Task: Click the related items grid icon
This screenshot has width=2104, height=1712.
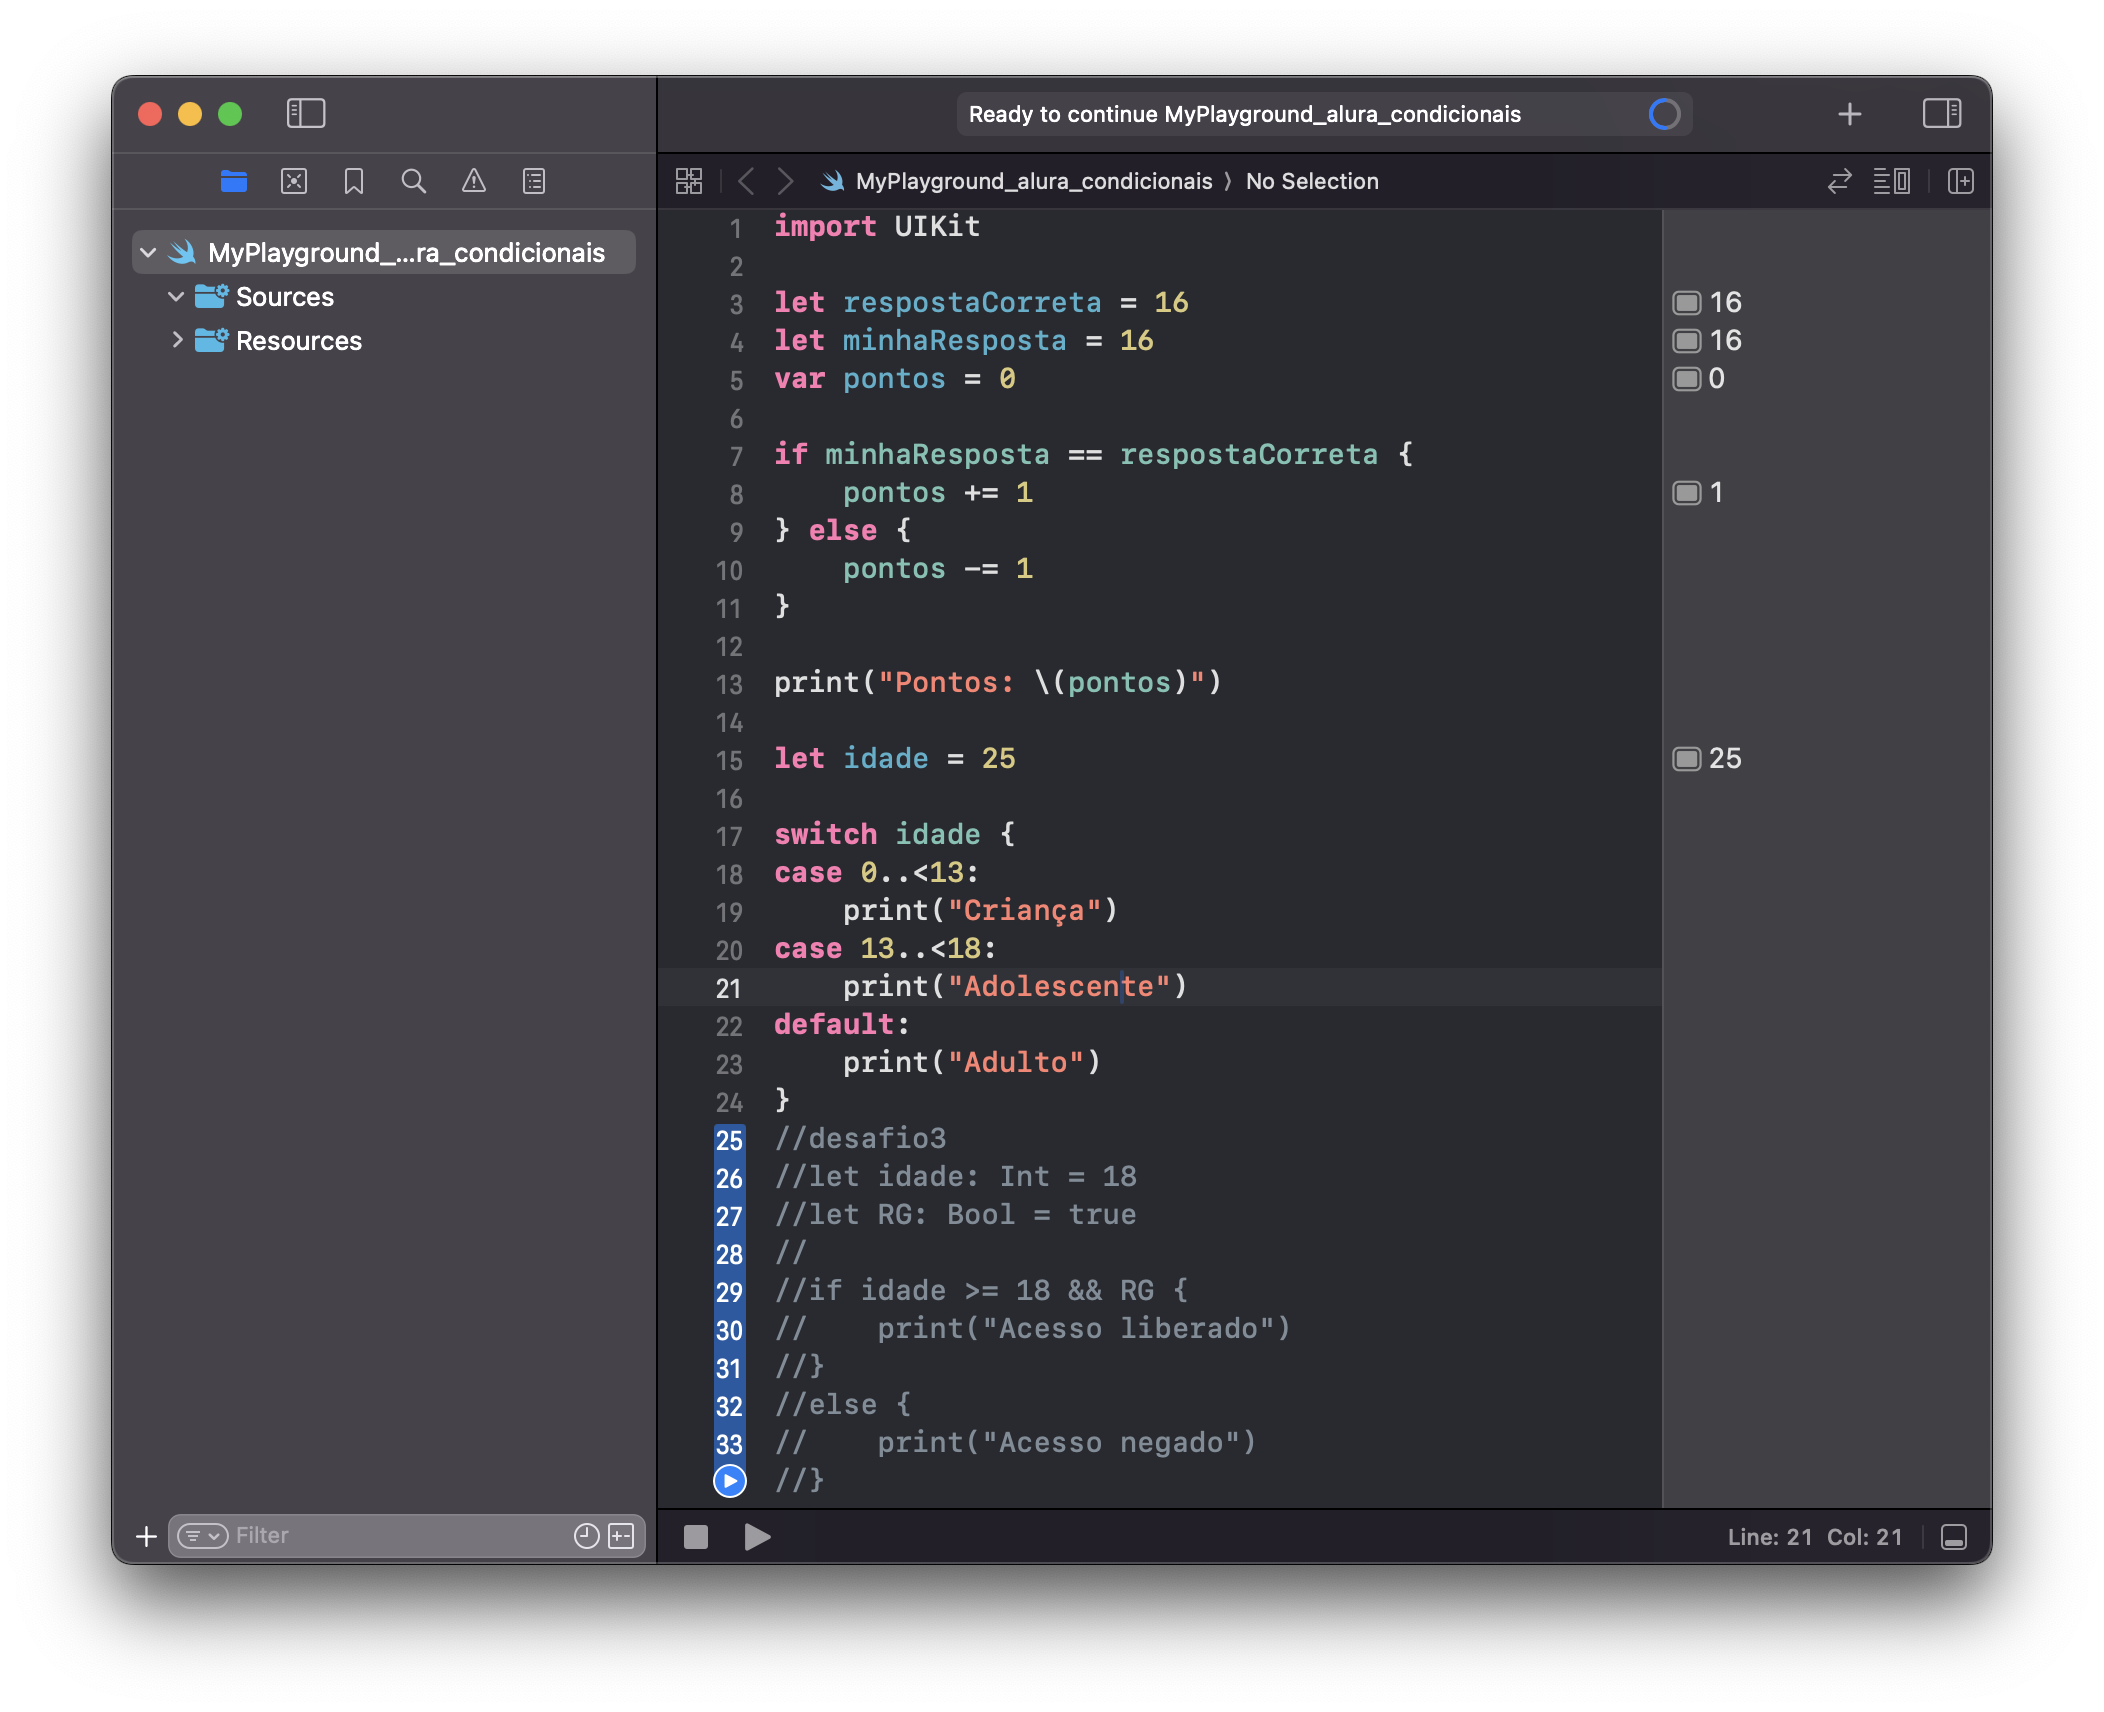Action: pyautogui.click(x=689, y=181)
